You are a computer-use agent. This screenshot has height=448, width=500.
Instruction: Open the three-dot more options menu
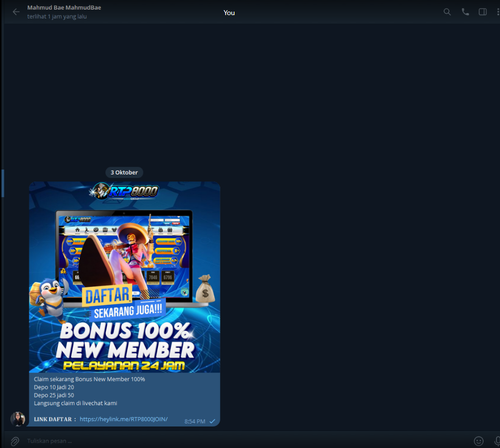(498, 12)
